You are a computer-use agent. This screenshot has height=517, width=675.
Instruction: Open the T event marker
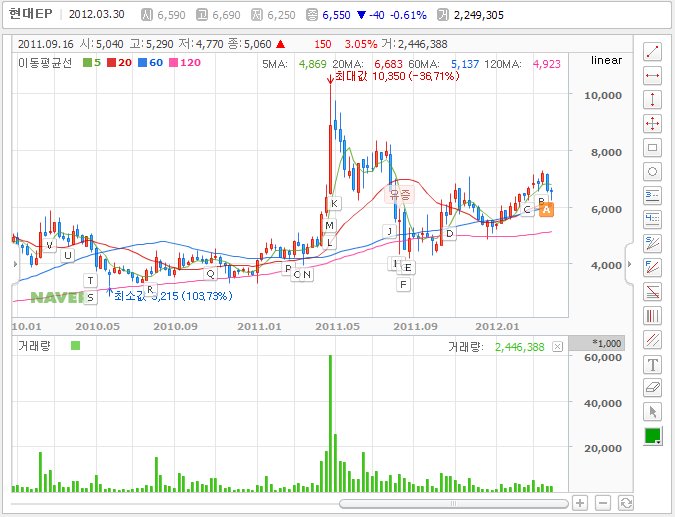90,281
